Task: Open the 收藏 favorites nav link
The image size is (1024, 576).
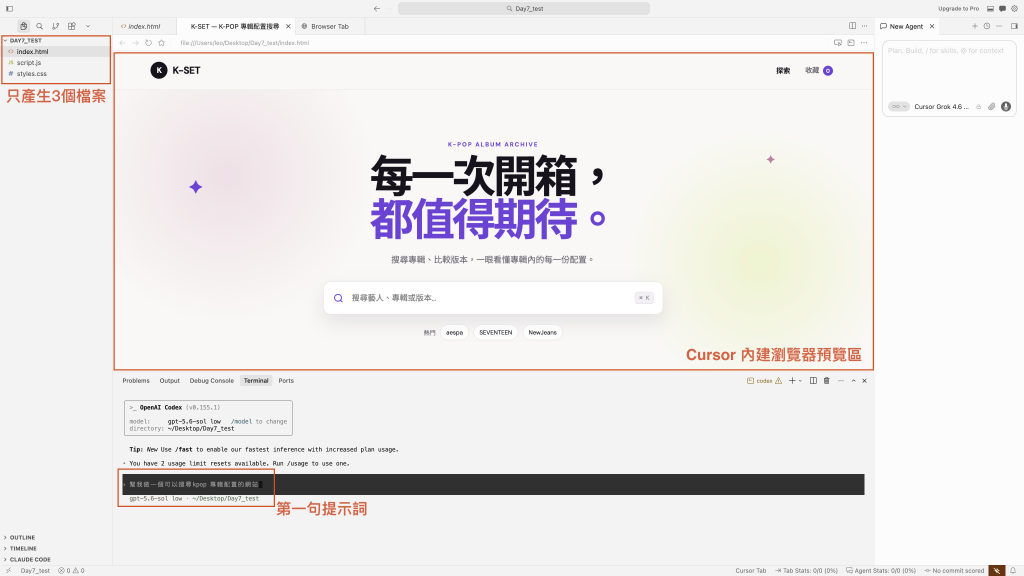Action: [818, 71]
